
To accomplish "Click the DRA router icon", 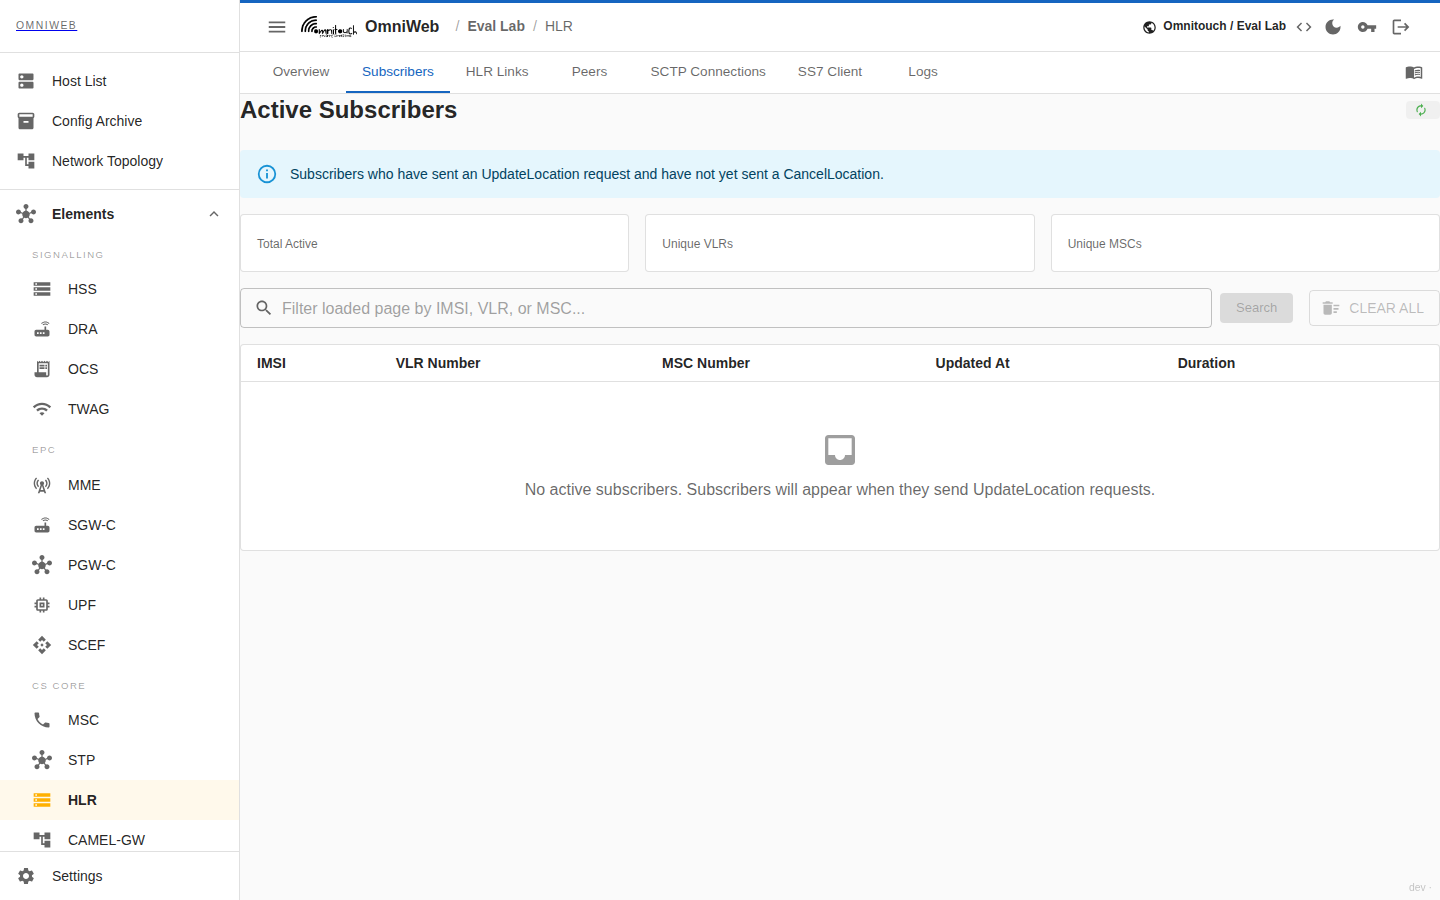I will [x=42, y=329].
